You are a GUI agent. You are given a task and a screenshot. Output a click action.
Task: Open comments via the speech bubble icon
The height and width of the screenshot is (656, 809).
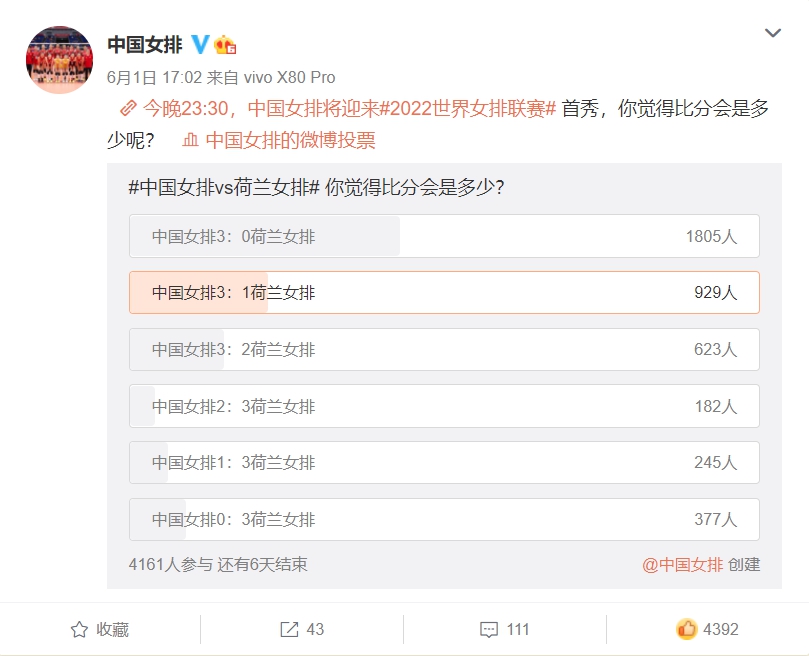[489, 629]
